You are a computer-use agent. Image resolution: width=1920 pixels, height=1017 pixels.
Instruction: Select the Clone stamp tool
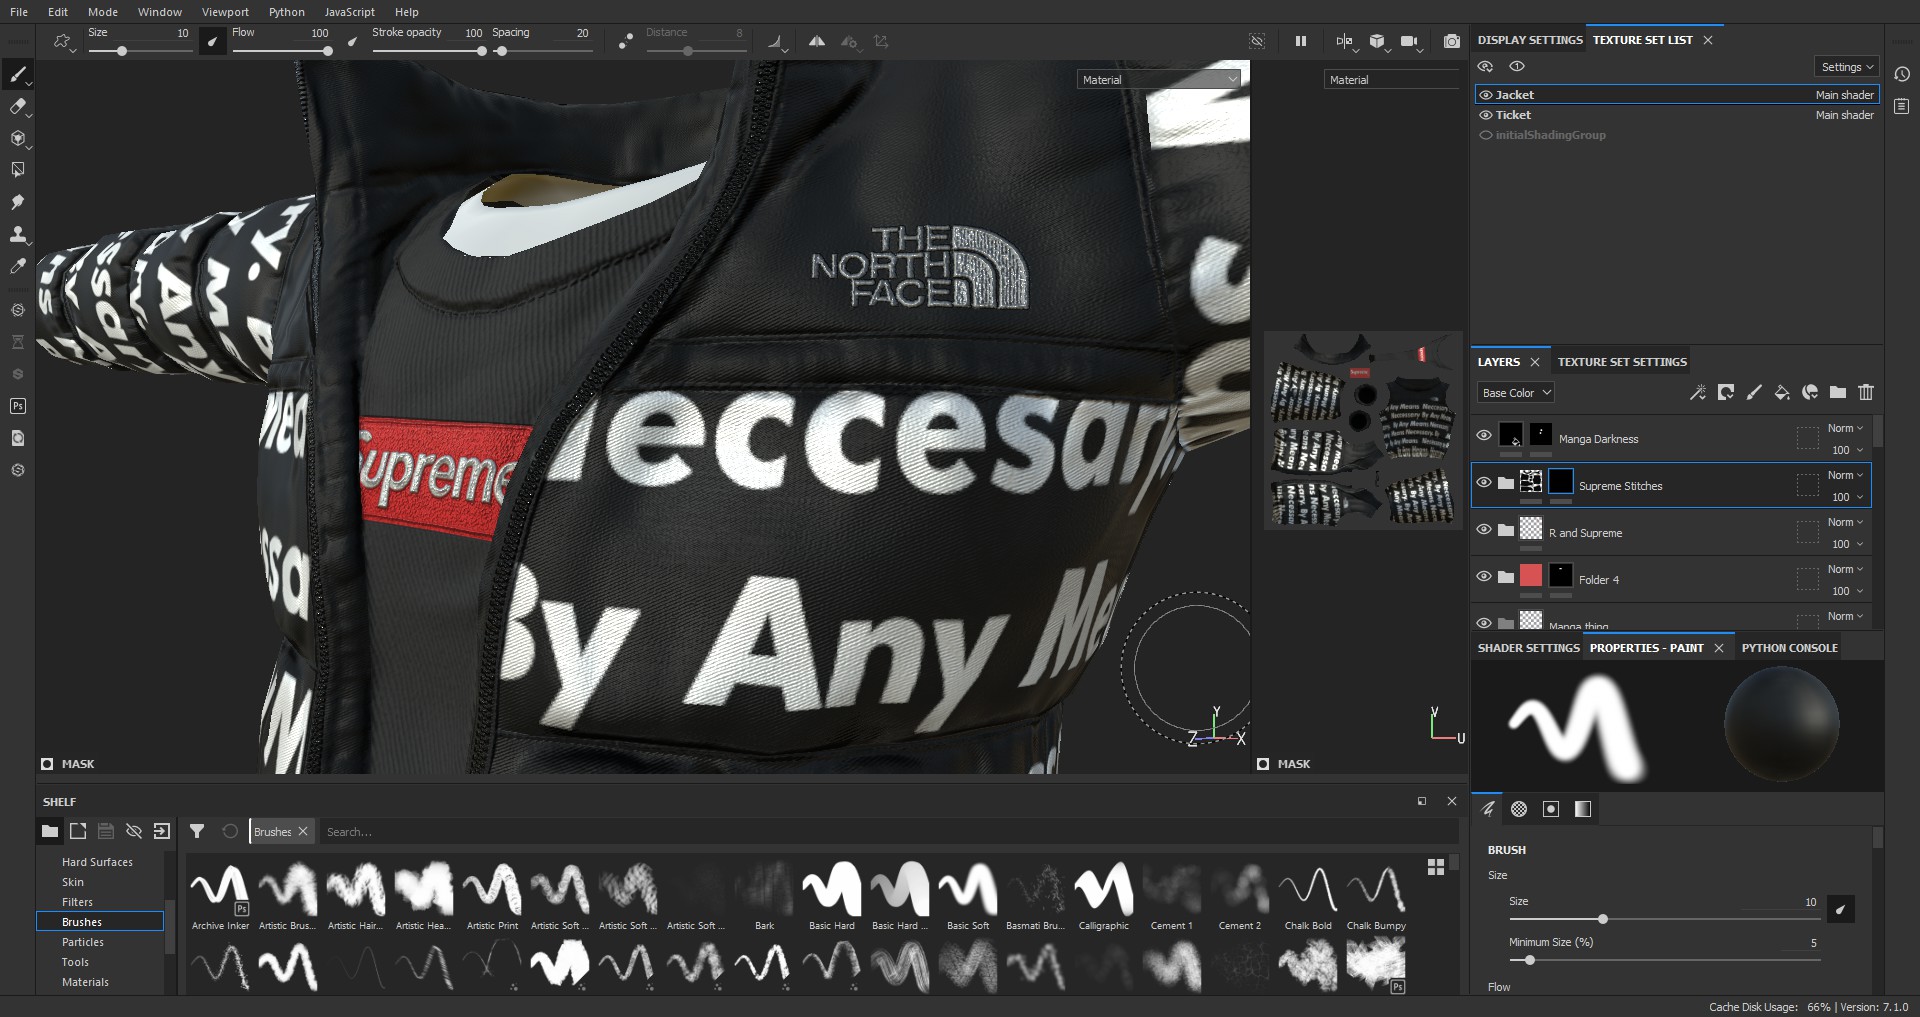click(18, 234)
